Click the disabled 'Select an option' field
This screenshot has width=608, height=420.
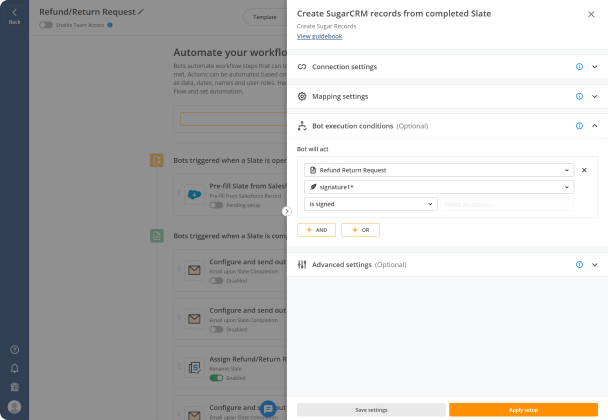point(507,204)
